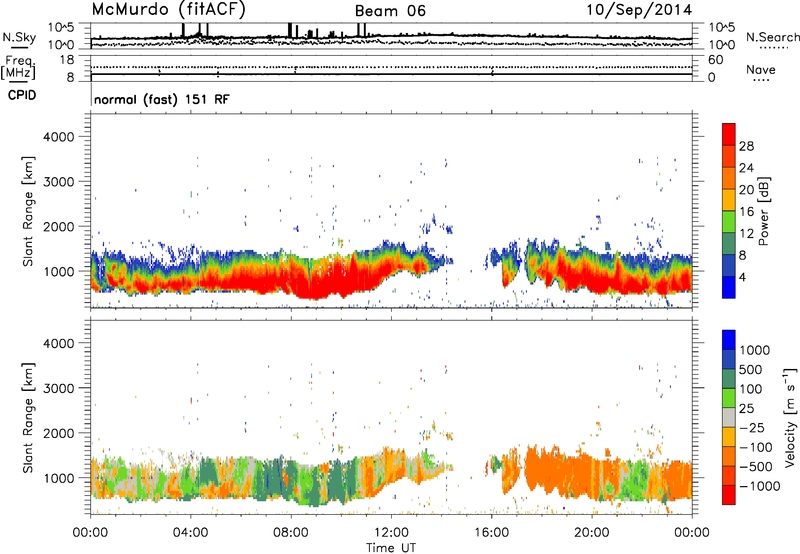The width and height of the screenshot is (800, 554).
Task: Click Slant Range label of power panel
Action: pyautogui.click(x=28, y=211)
